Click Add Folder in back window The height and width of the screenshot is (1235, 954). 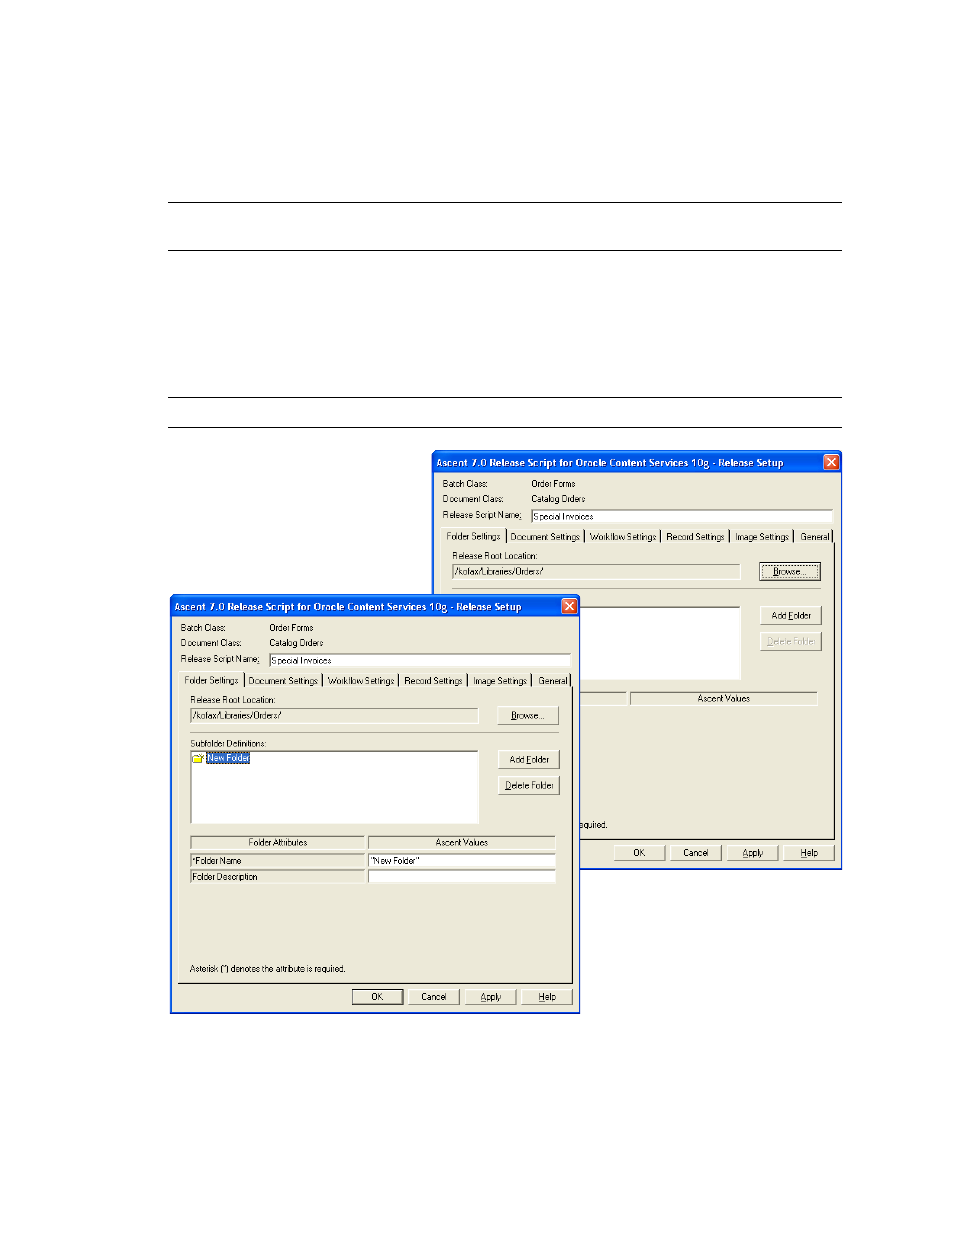pyautogui.click(x=791, y=616)
